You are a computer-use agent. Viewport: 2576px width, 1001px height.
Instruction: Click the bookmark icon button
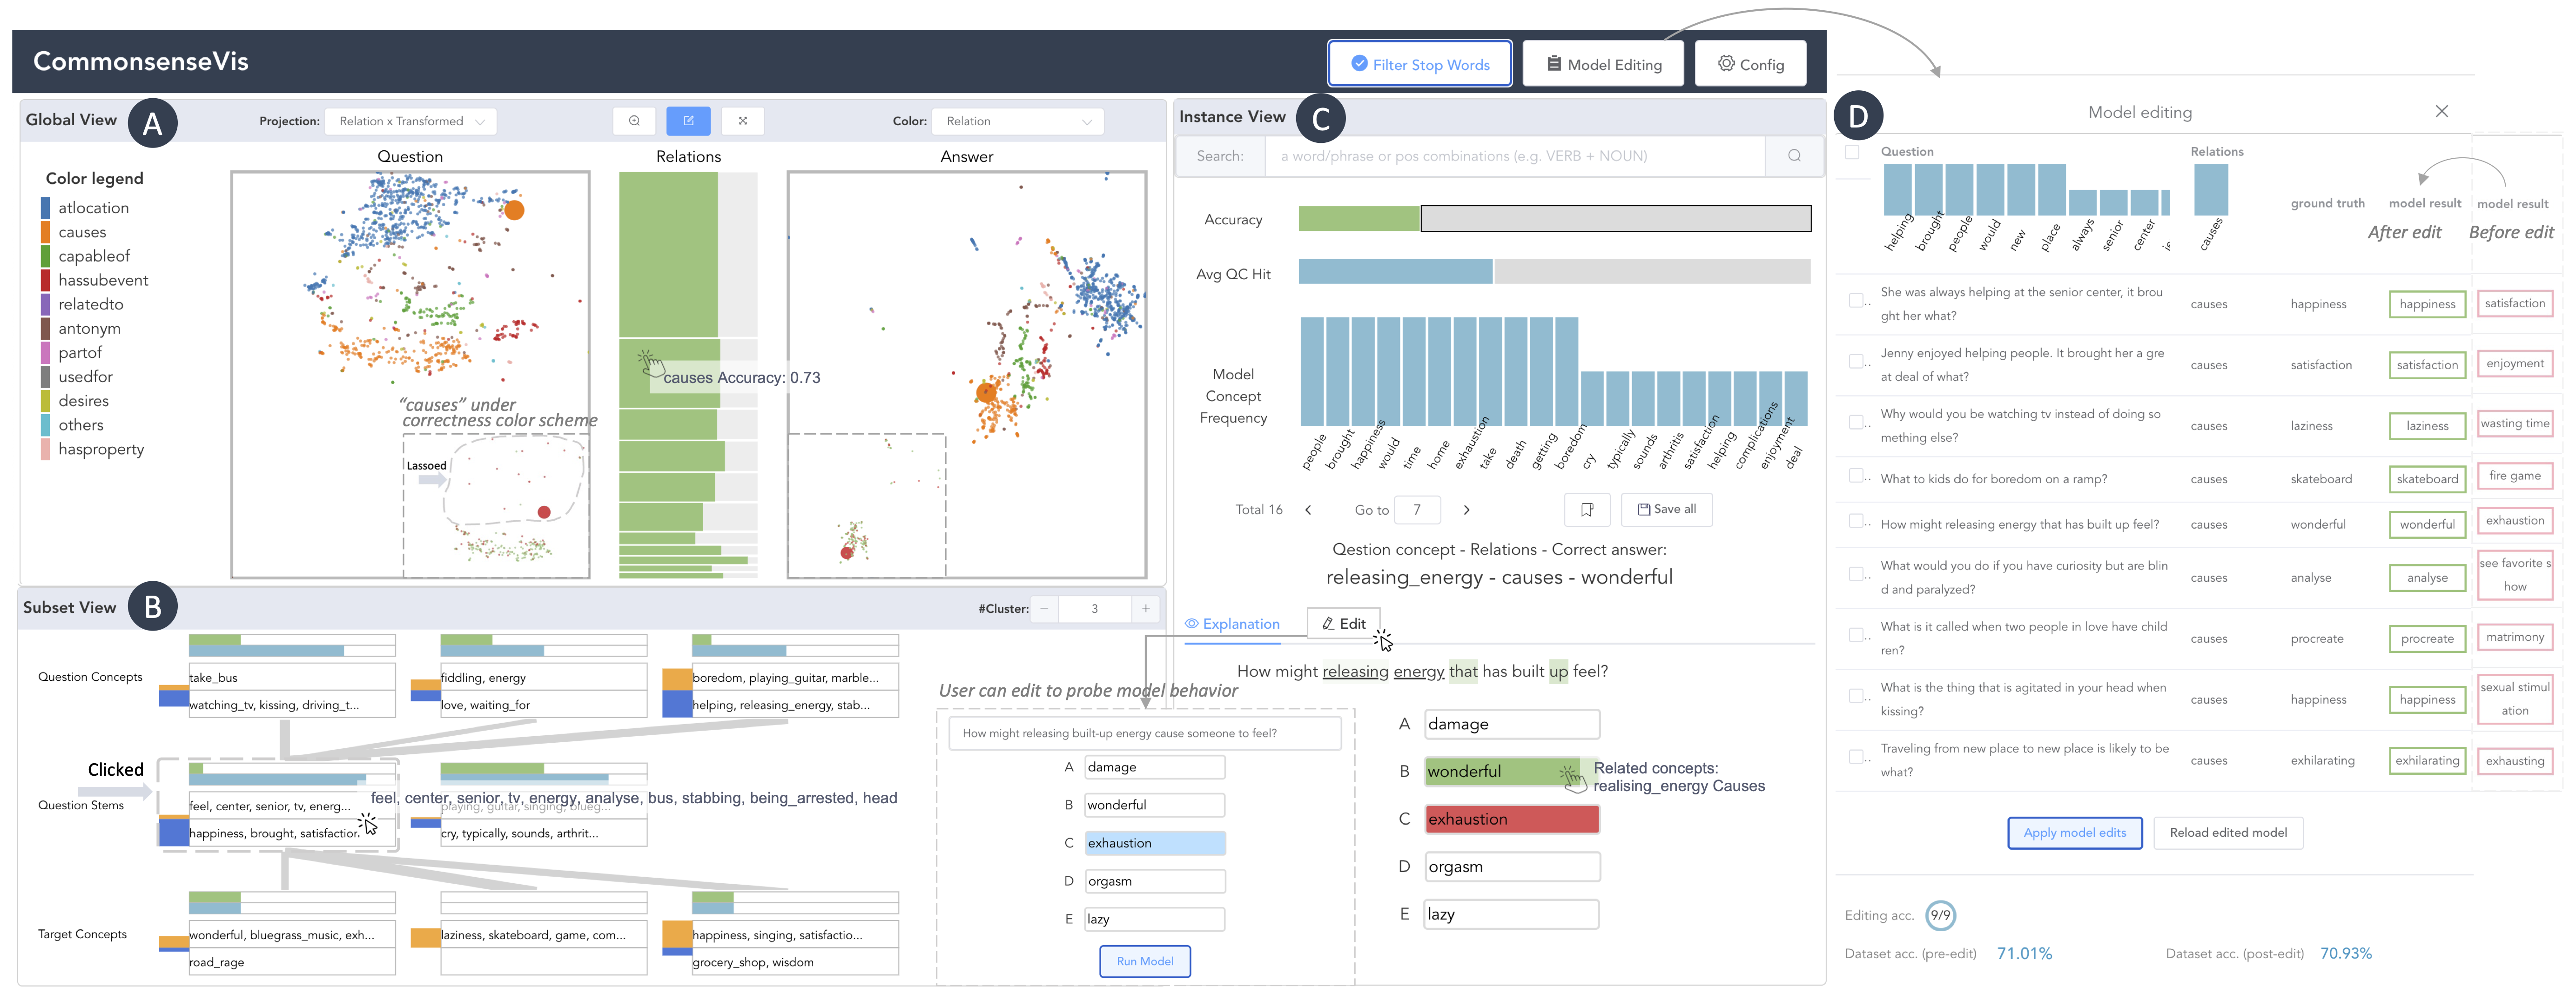1587,510
